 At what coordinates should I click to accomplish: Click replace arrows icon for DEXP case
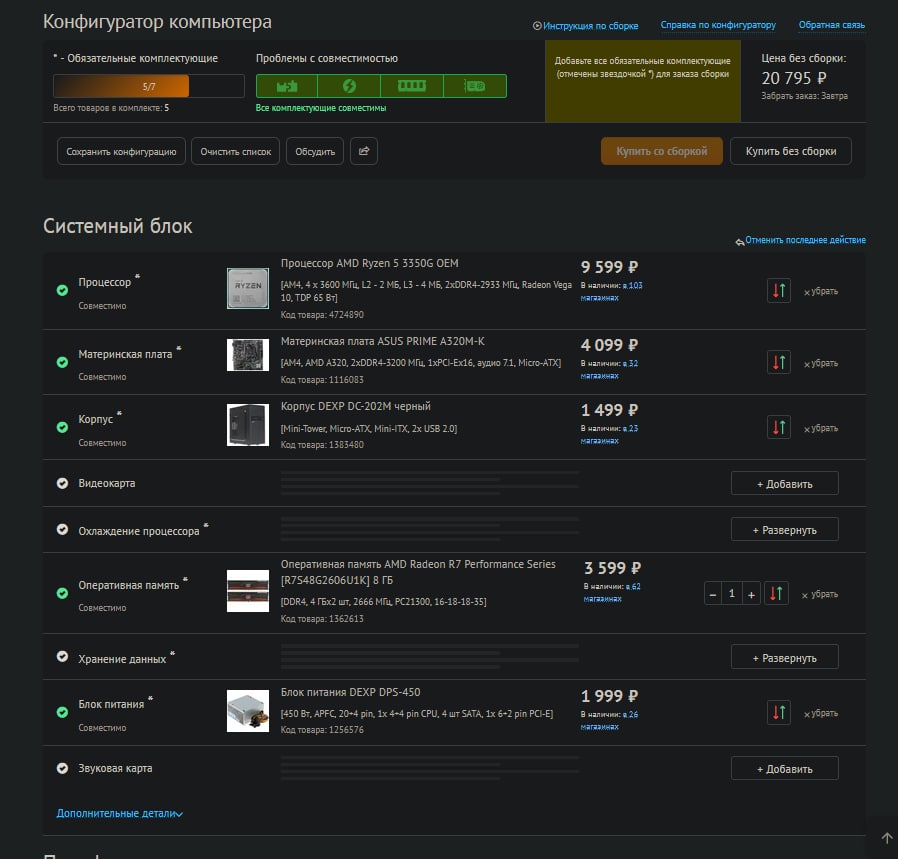(779, 427)
